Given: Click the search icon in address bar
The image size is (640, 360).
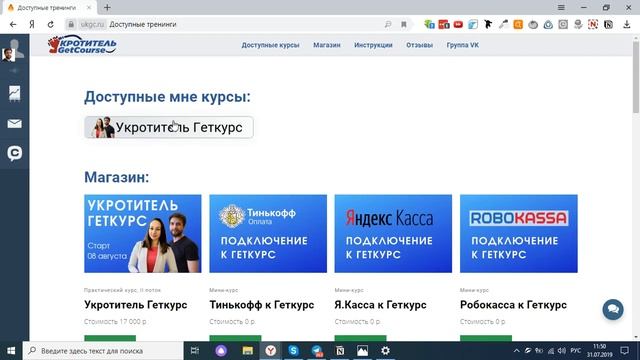Looking at the screenshot, I should coord(388,24).
